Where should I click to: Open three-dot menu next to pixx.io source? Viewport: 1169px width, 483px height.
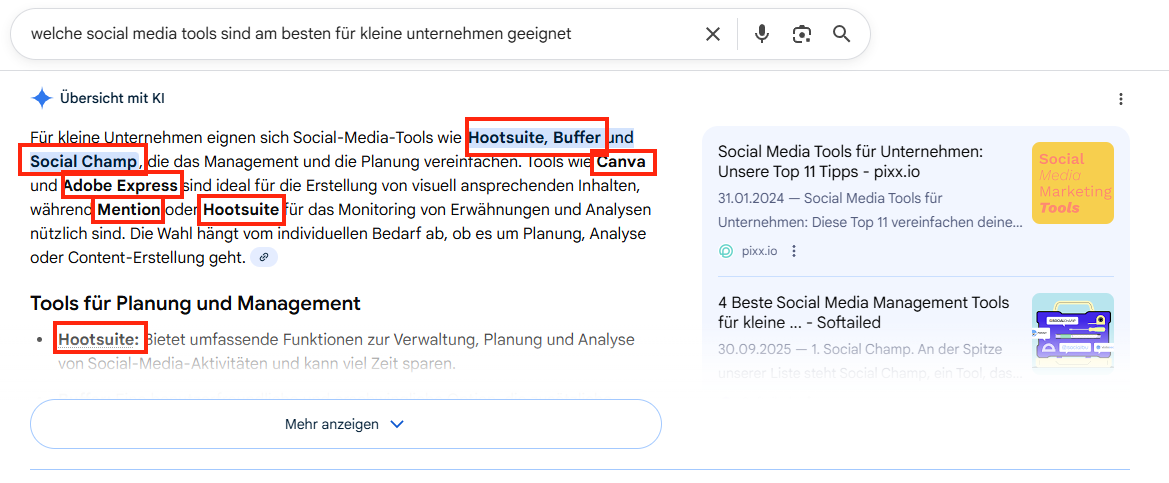[794, 251]
